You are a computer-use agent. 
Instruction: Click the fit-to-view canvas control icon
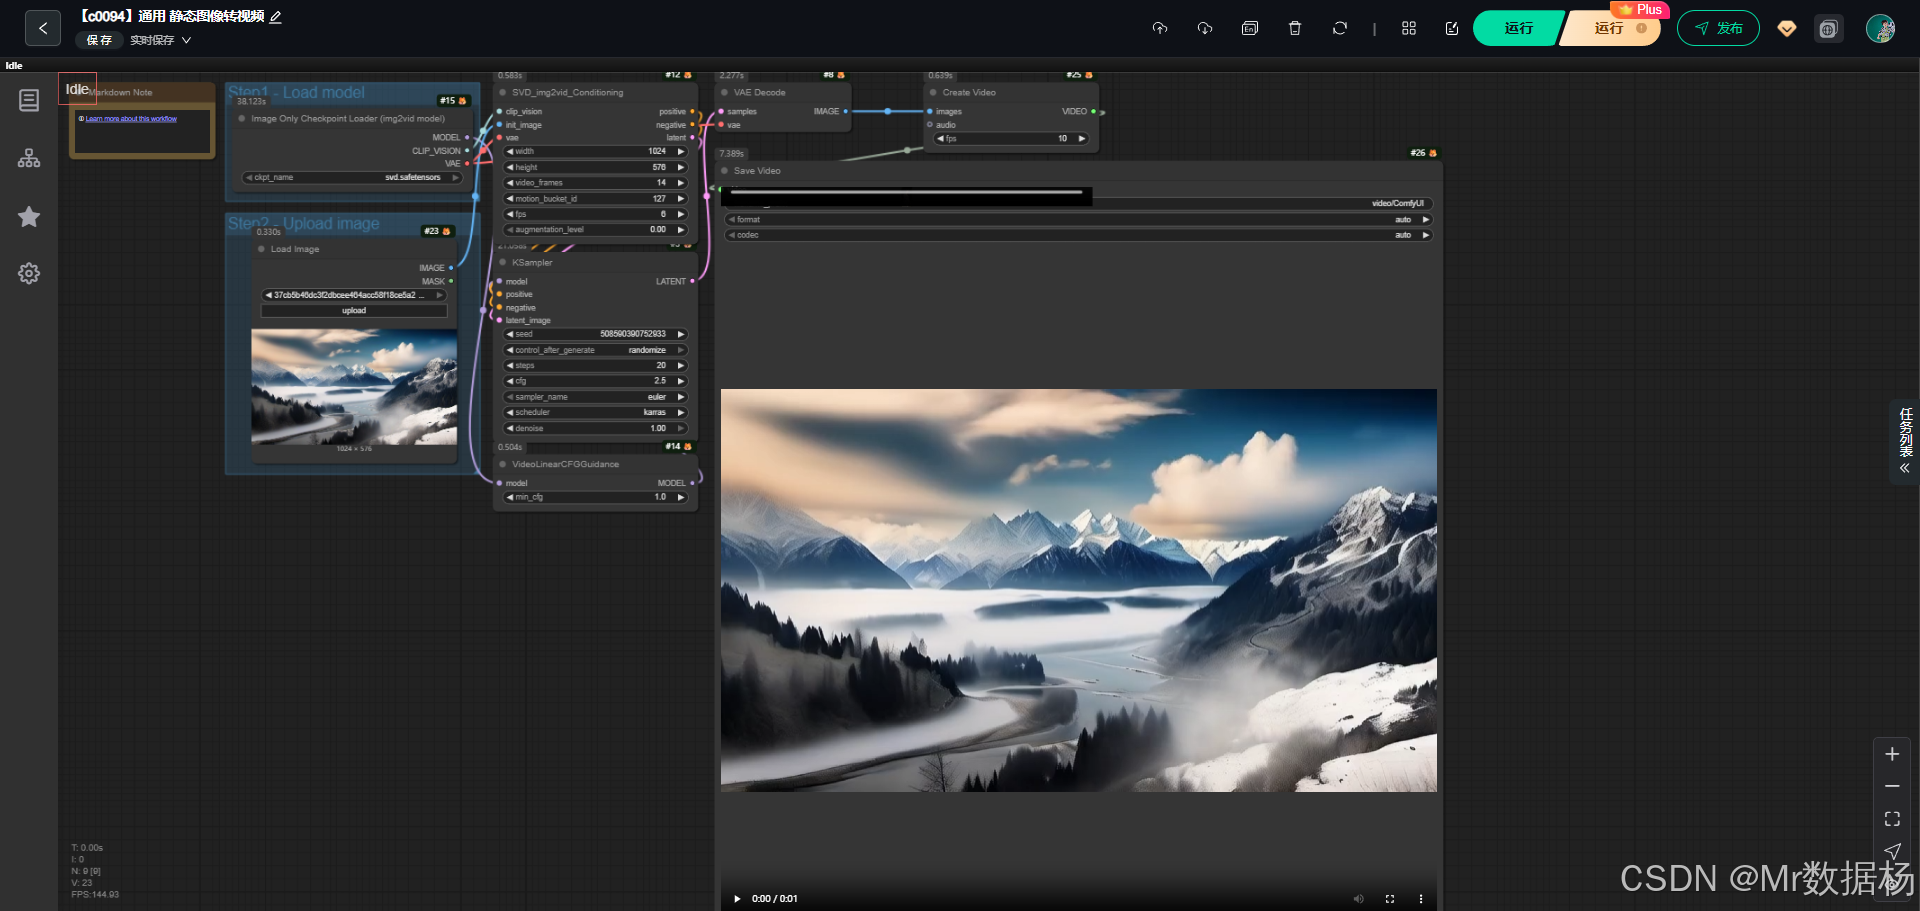1892,819
